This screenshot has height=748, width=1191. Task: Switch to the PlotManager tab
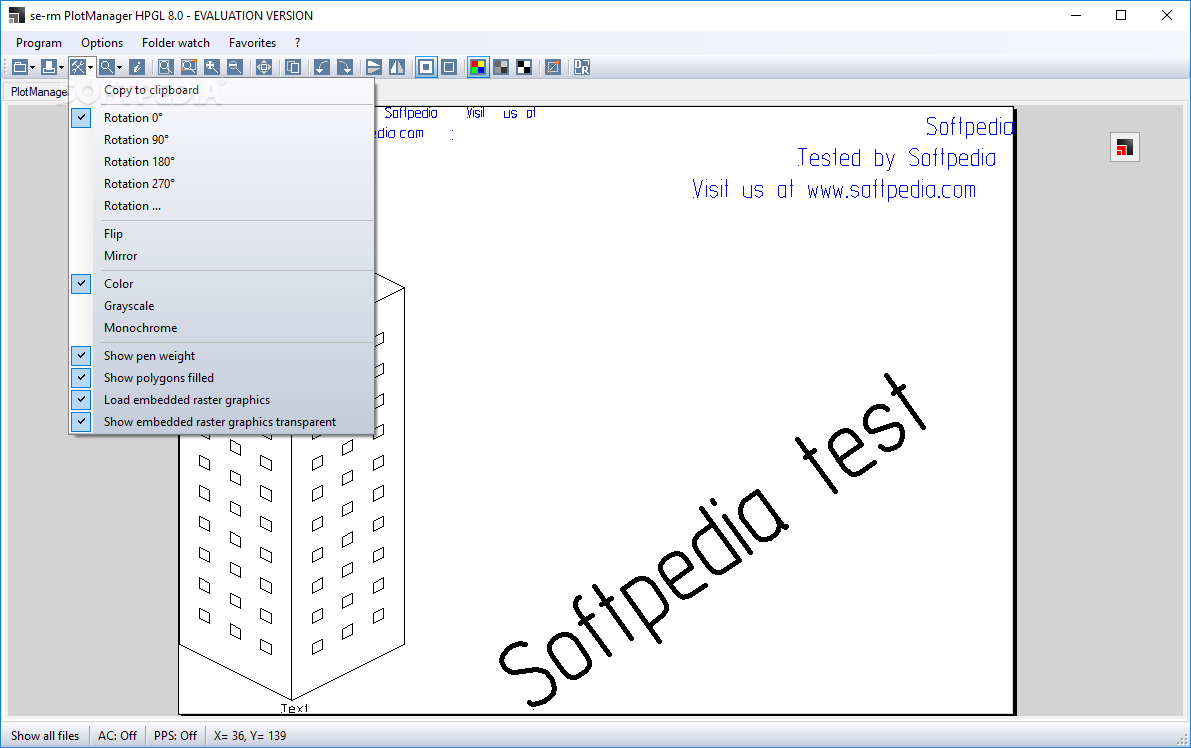38,92
